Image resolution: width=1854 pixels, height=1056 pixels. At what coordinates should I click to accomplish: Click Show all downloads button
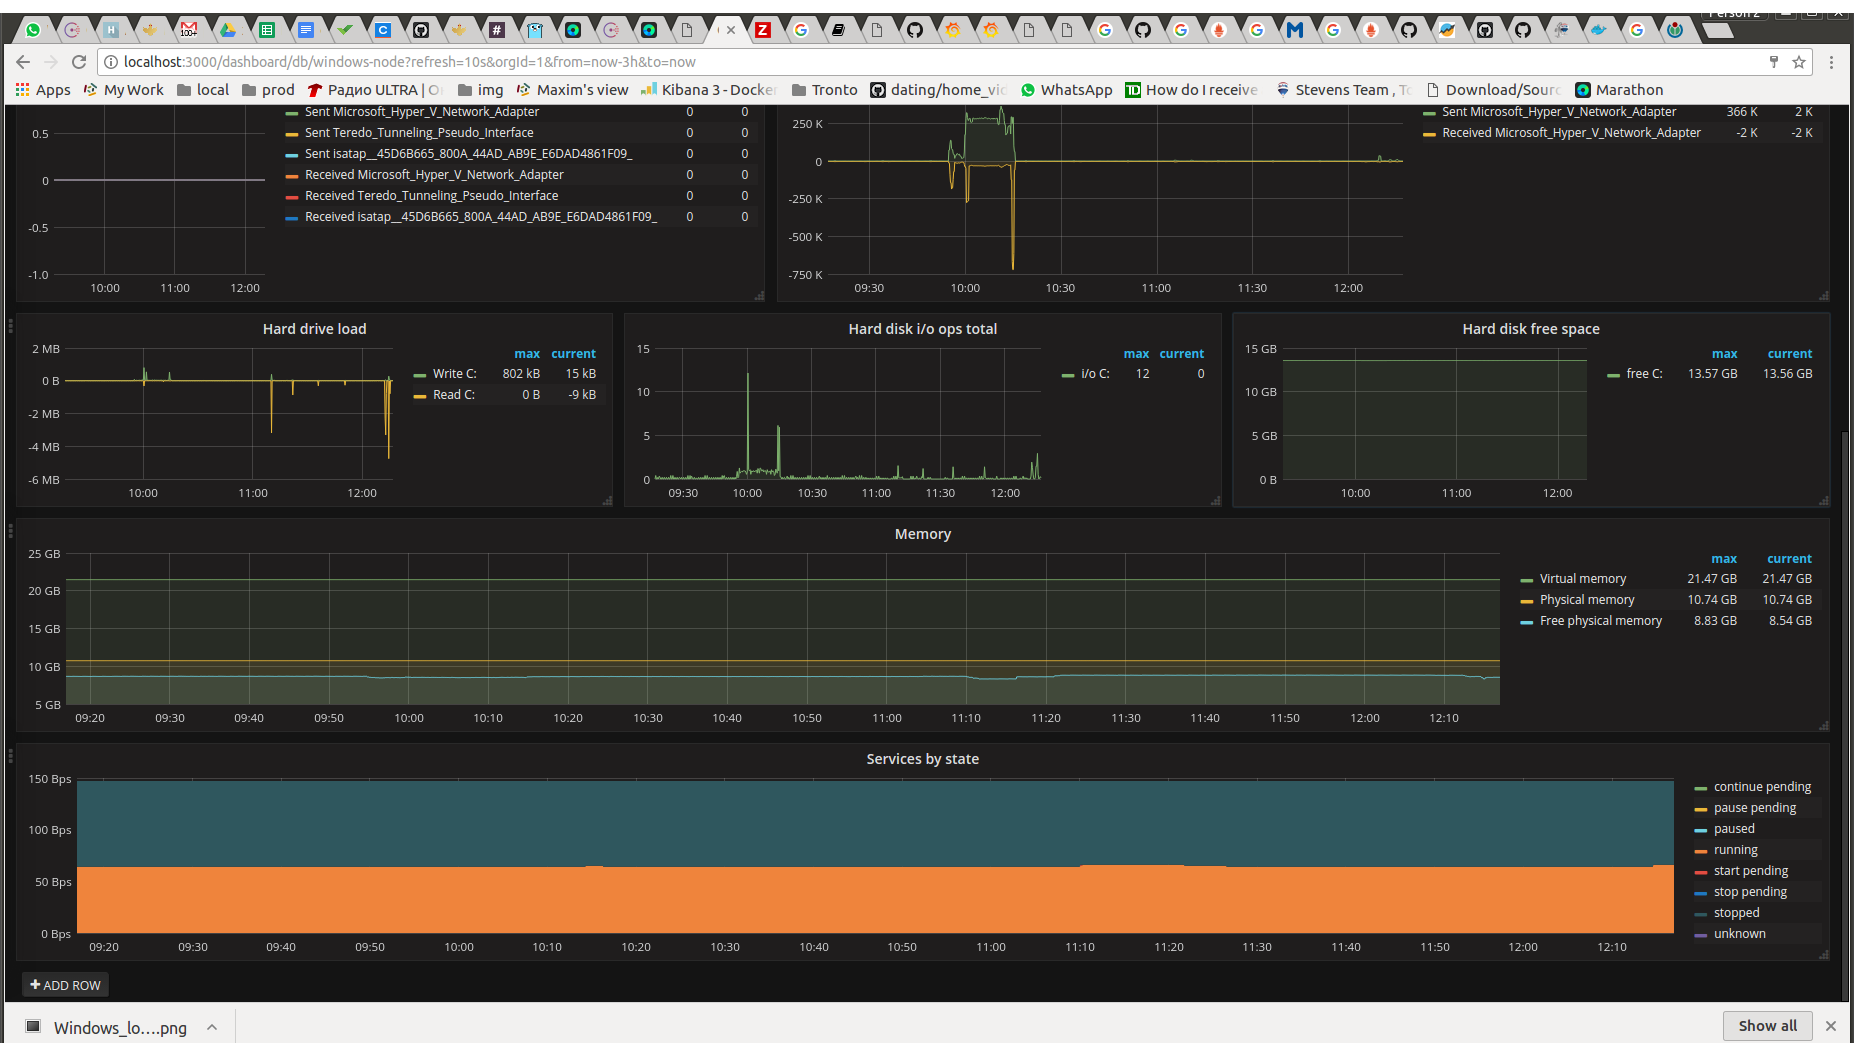tap(1767, 1026)
